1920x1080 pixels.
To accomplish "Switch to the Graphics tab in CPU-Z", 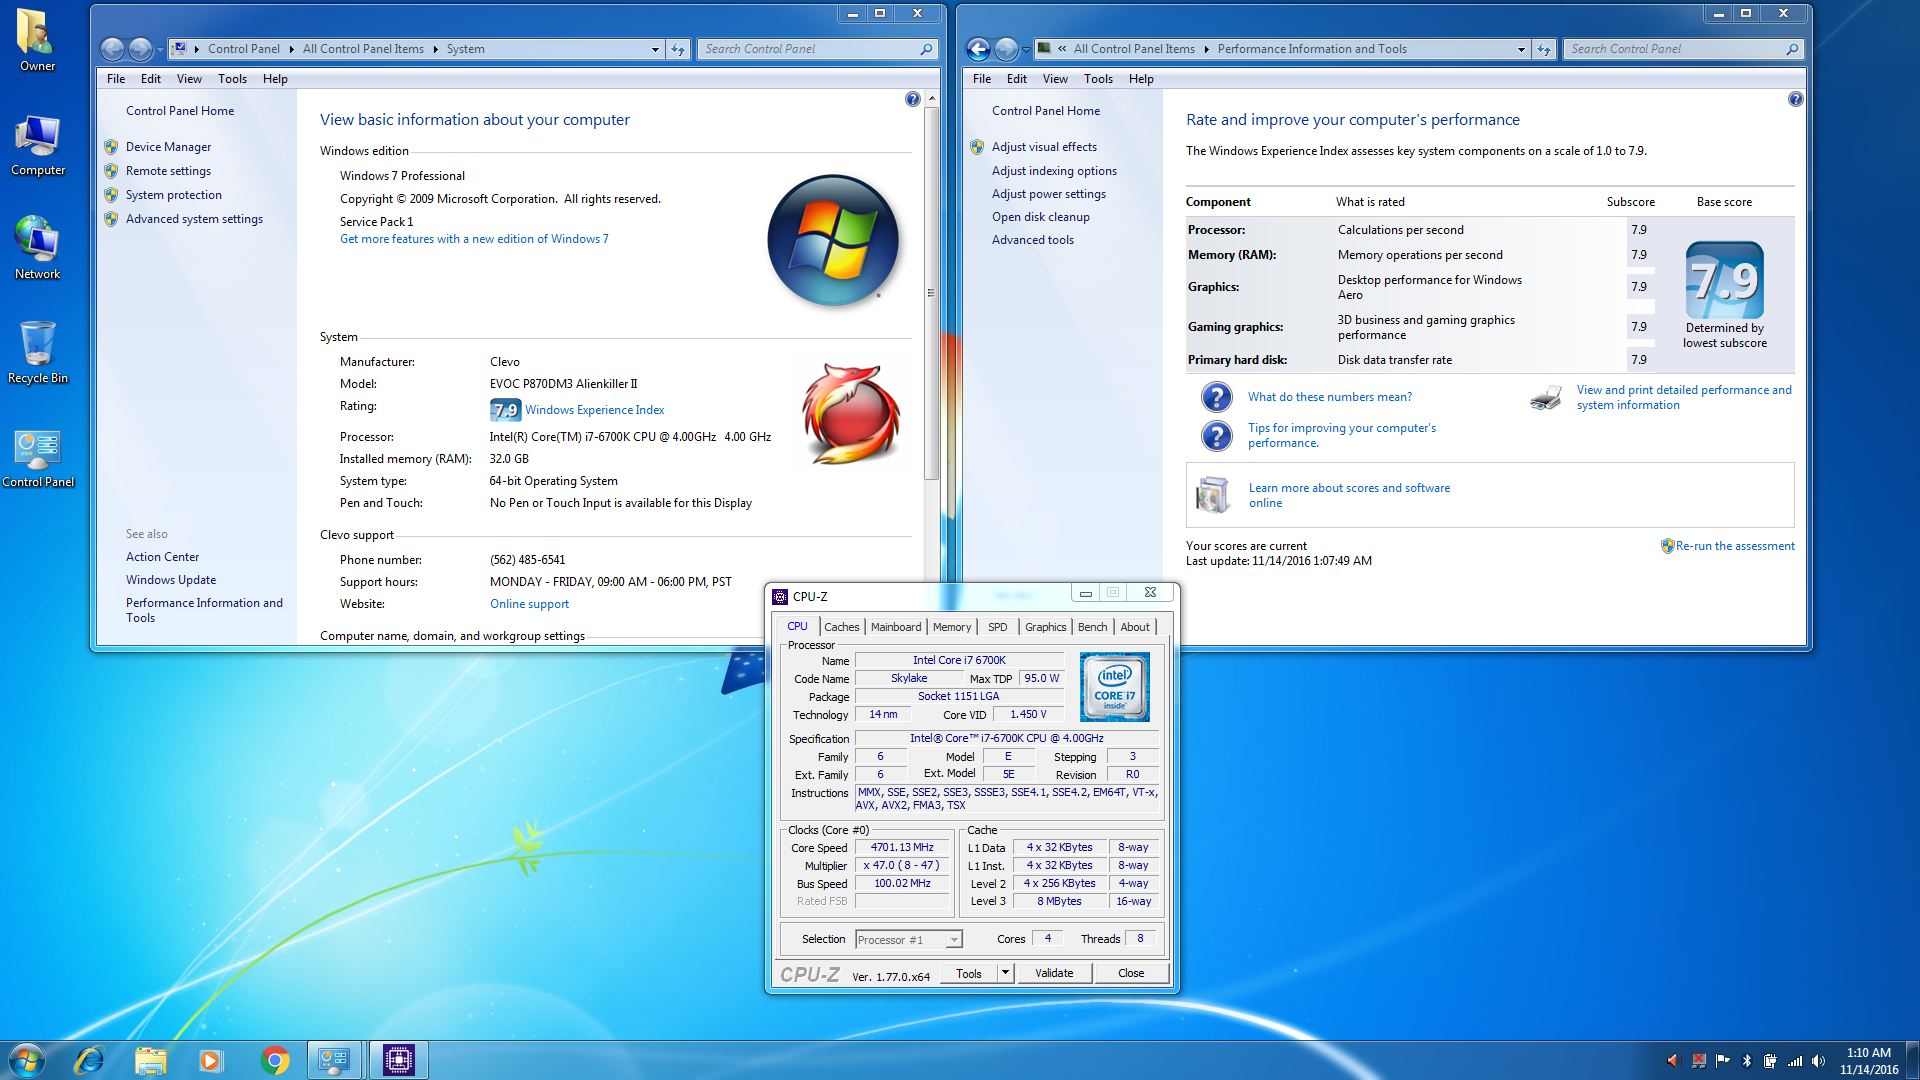I will tap(1045, 627).
